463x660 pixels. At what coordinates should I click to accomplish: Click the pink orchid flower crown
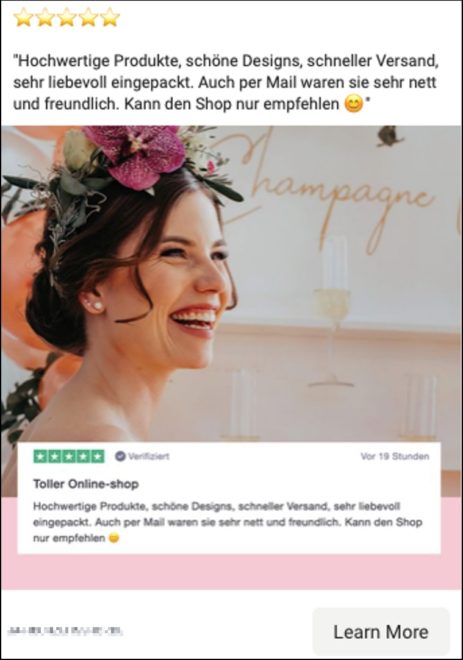[139, 154]
